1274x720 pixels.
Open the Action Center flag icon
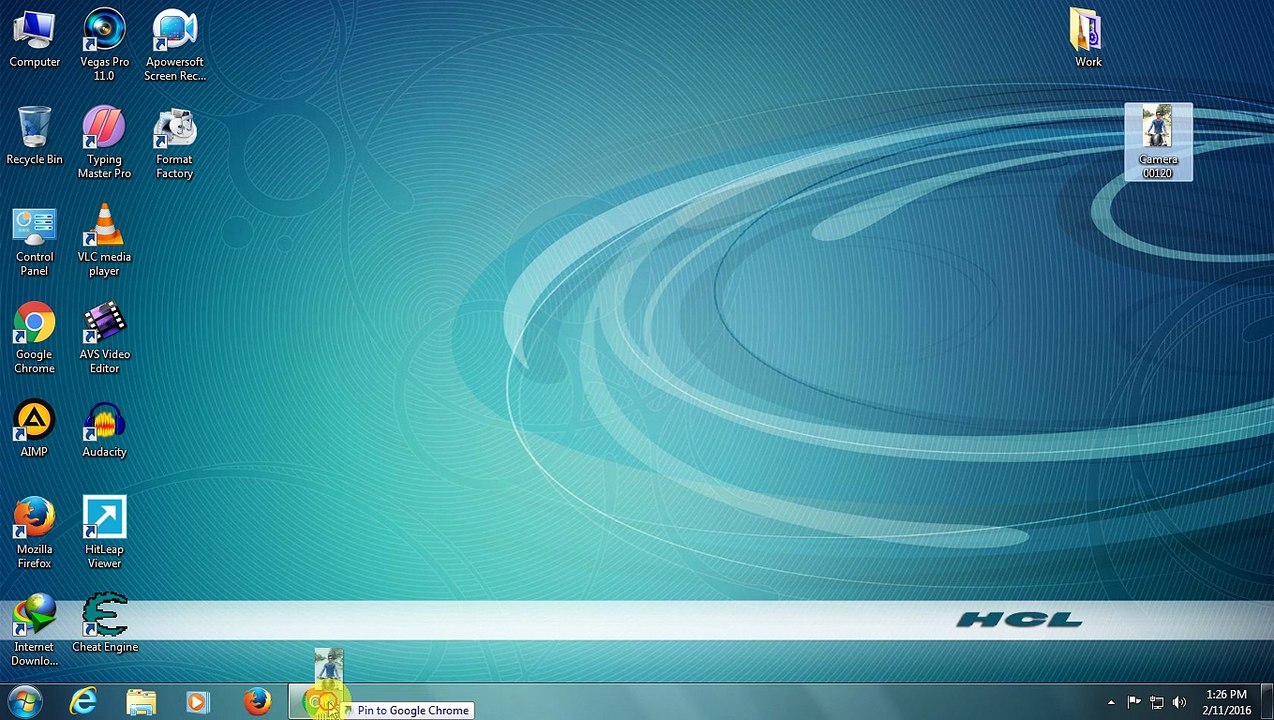[x=1134, y=702]
